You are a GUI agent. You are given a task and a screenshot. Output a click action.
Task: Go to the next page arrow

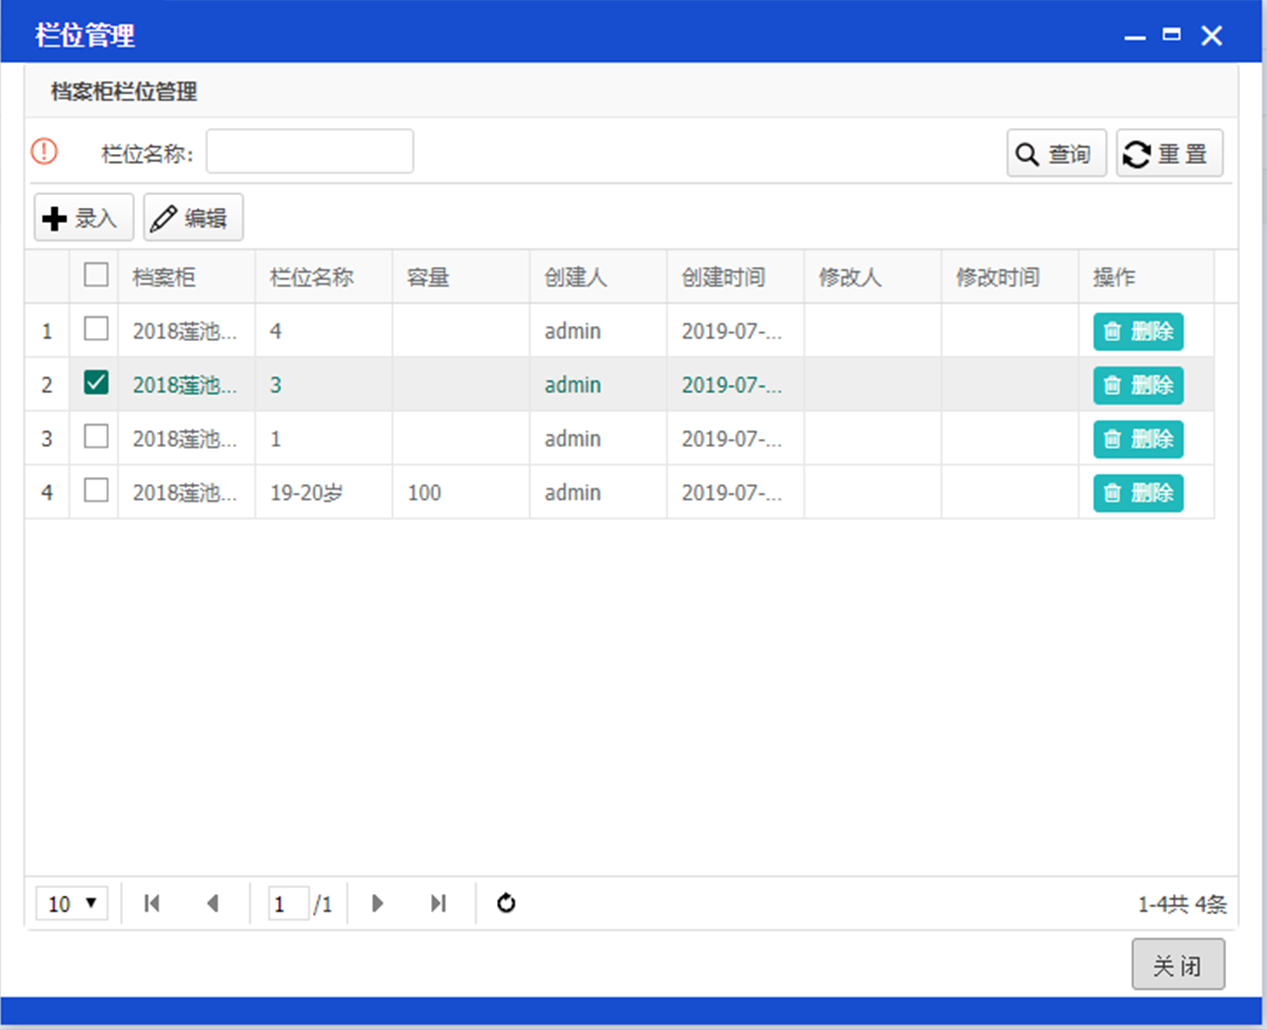377,903
